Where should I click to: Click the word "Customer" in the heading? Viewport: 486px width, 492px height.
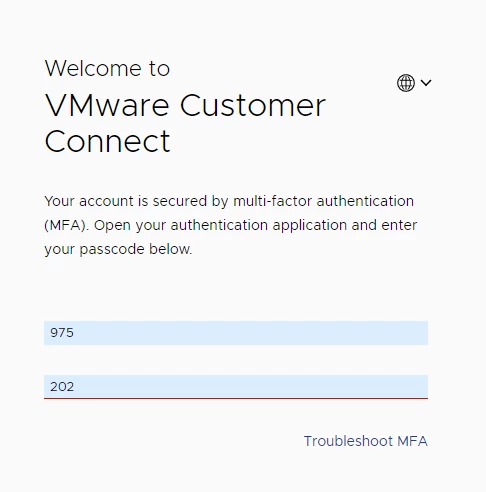click(253, 105)
